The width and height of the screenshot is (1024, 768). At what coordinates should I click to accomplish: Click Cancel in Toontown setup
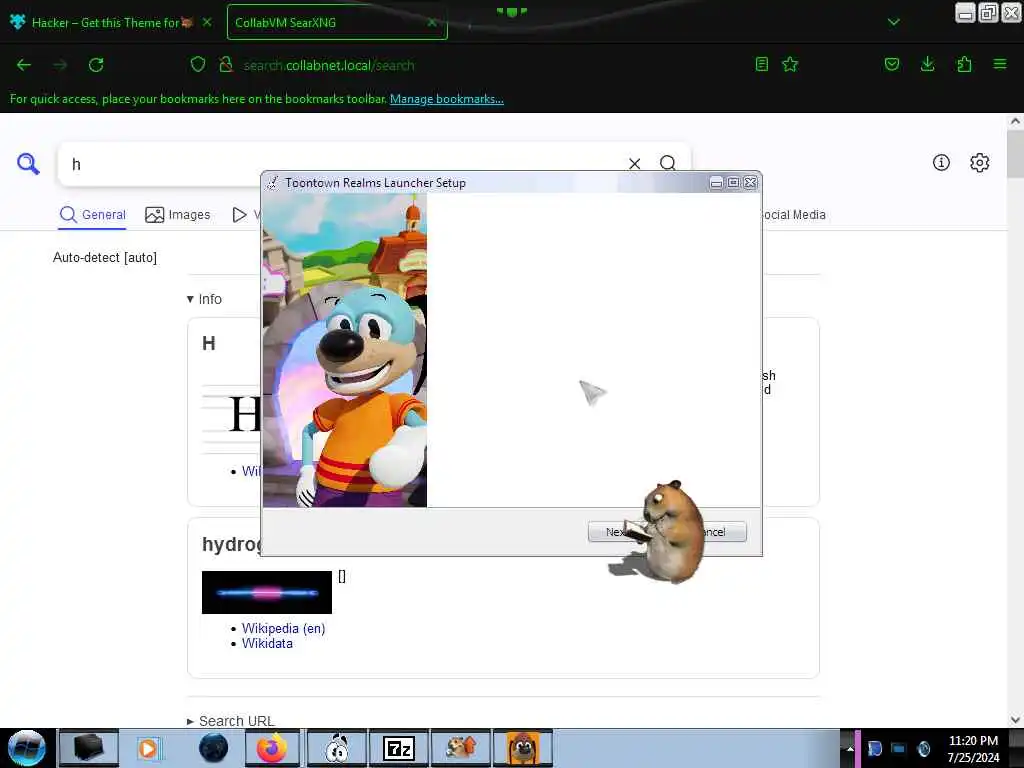[x=725, y=532]
